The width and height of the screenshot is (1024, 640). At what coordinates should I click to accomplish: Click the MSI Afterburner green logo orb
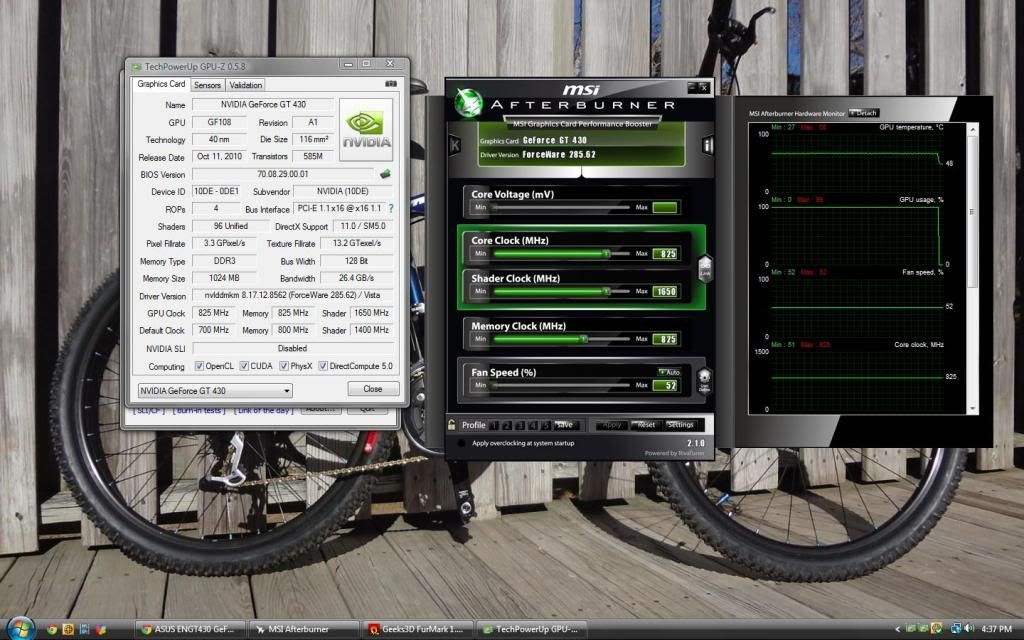click(x=468, y=103)
